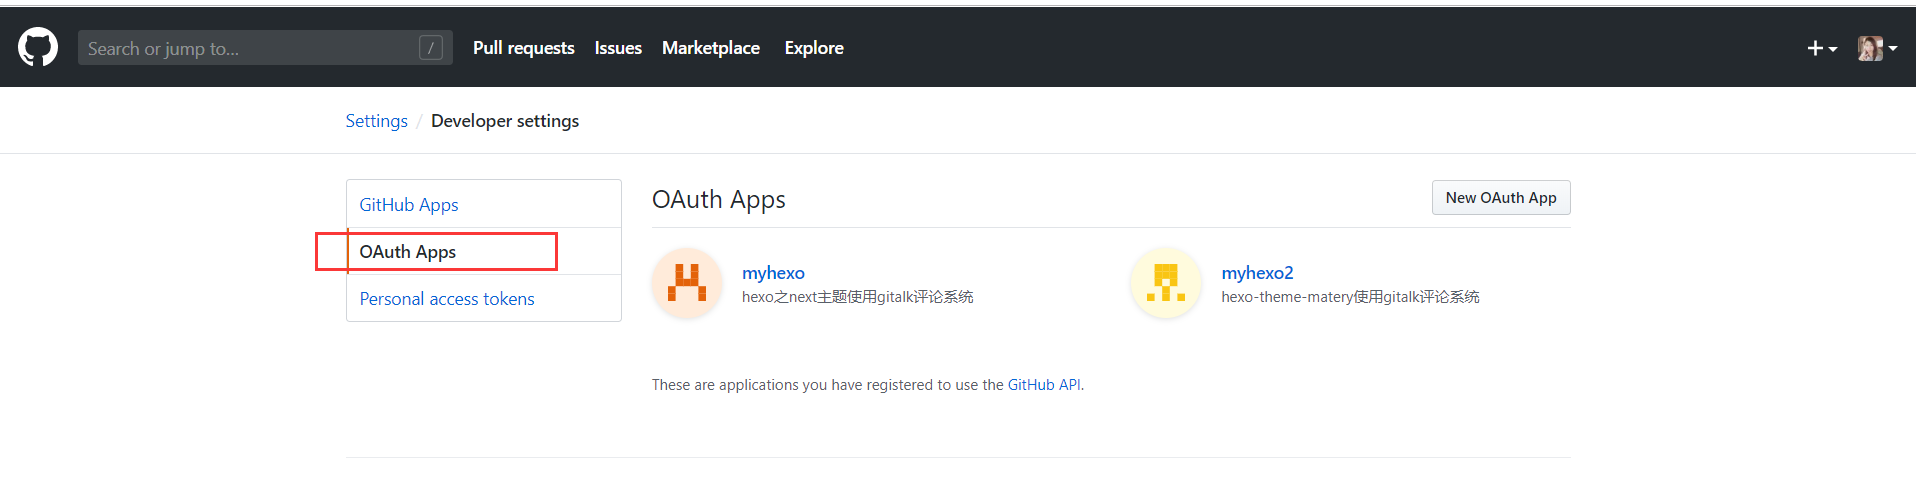Go back to Settings via breadcrumb link
The height and width of the screenshot is (501, 1916).
tap(376, 121)
